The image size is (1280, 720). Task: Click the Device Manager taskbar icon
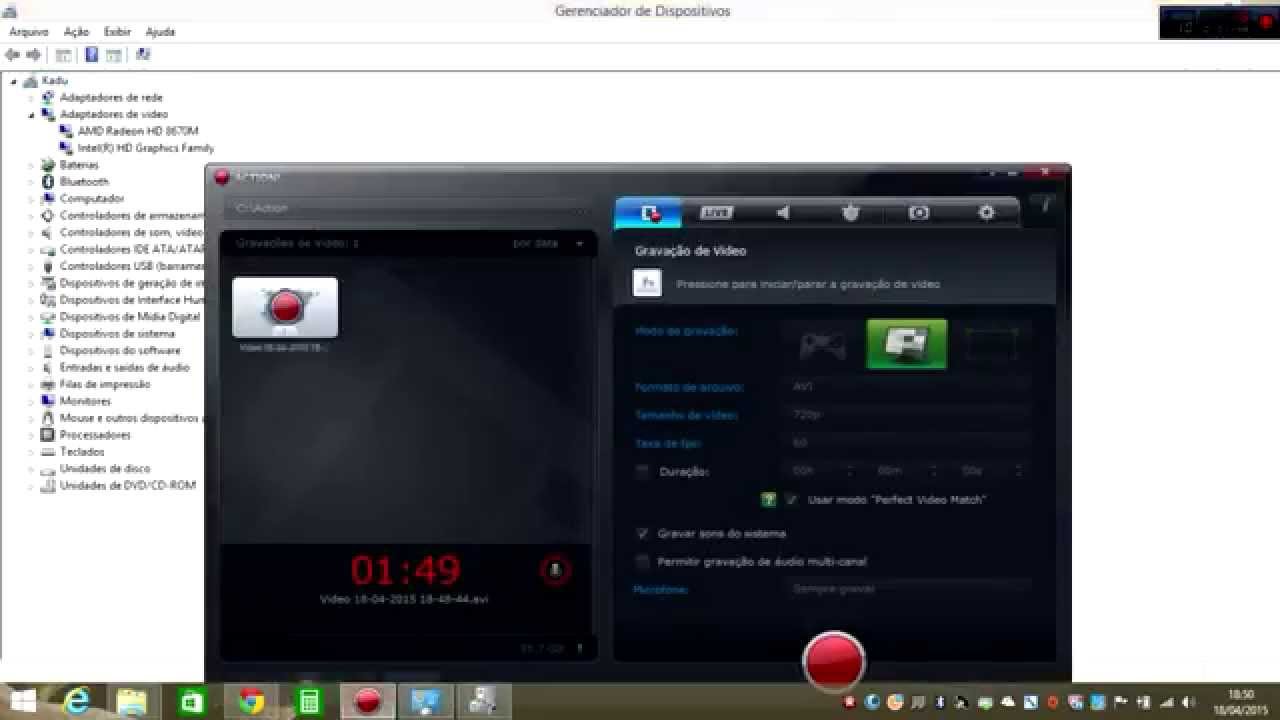click(x=484, y=702)
